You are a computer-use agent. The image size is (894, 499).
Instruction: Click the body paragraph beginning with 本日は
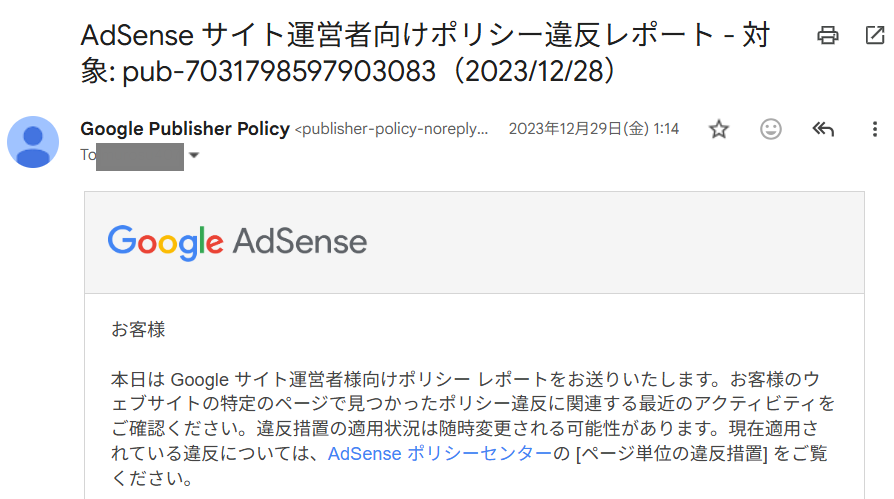coord(470,380)
